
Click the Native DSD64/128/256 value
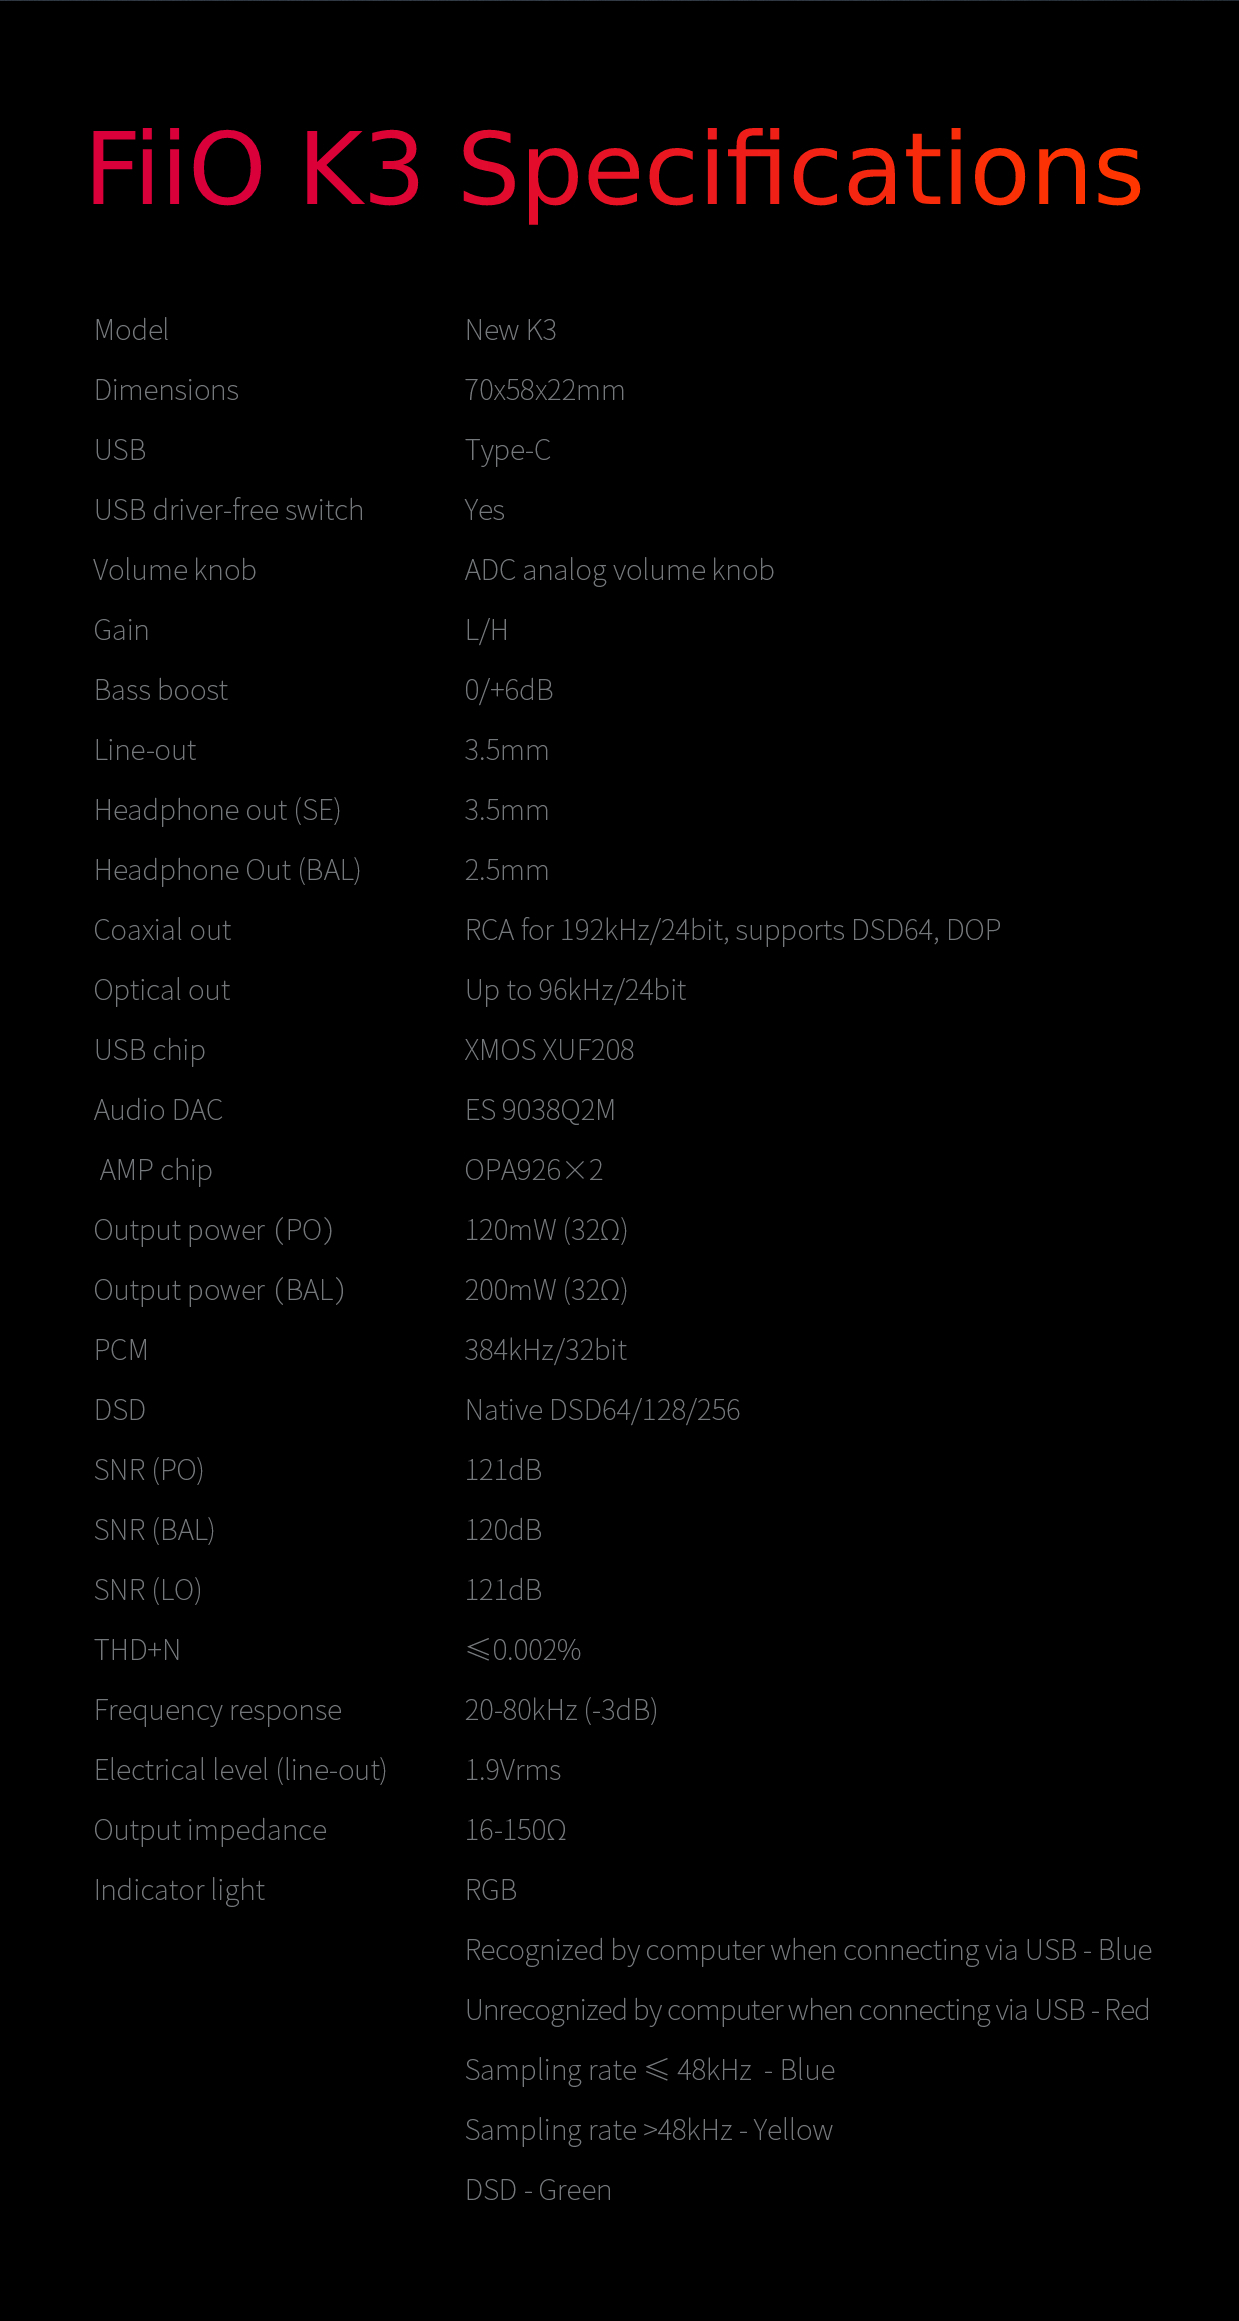point(602,1410)
